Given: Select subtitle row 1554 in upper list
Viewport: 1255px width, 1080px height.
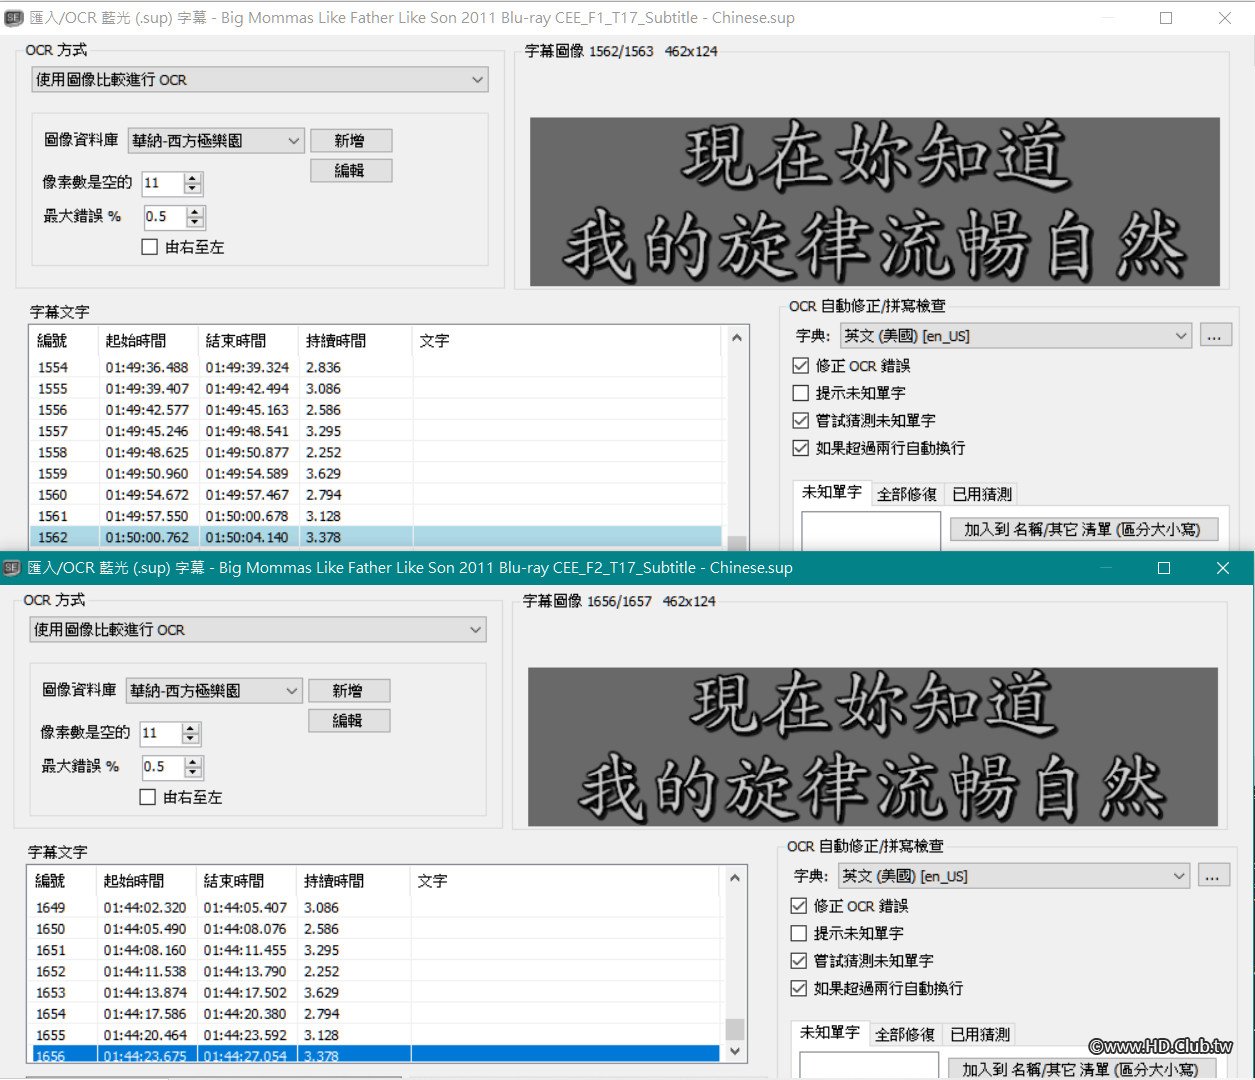Looking at the screenshot, I should tap(375, 367).
